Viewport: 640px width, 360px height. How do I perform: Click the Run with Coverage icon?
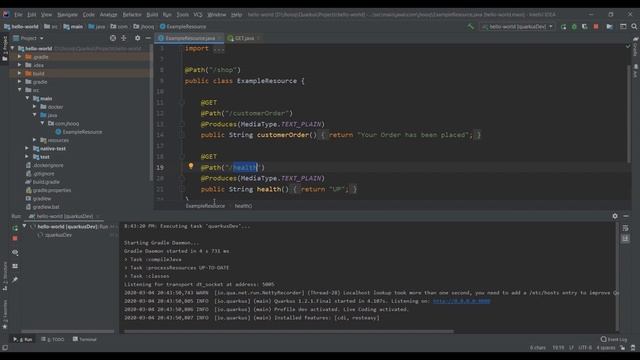pyautogui.click(x=584, y=27)
